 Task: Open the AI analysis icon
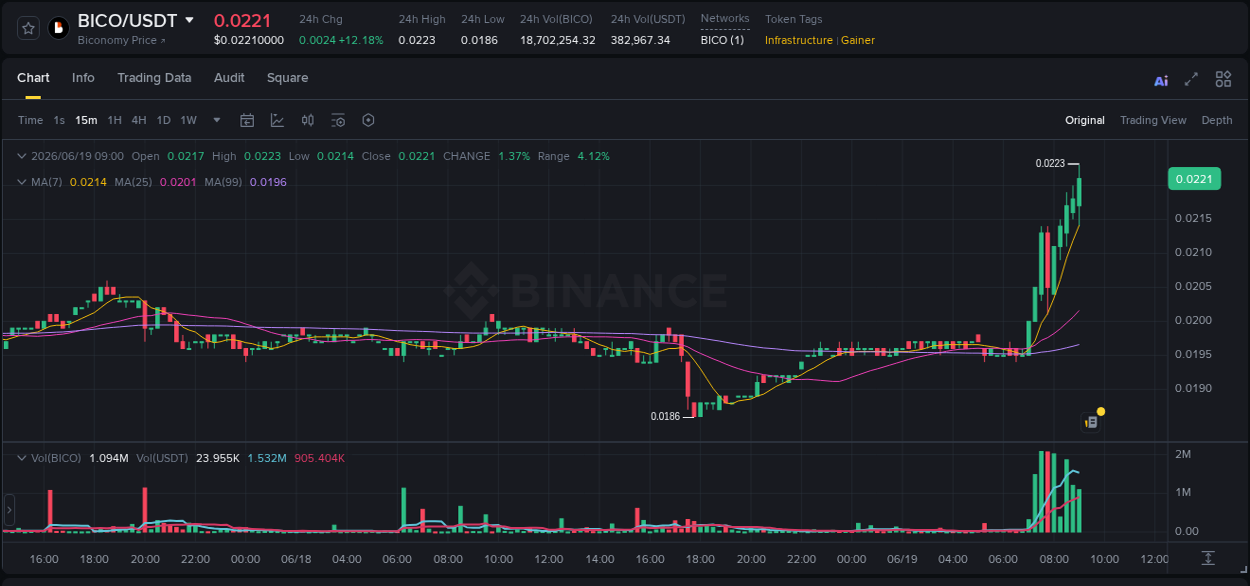click(1161, 81)
